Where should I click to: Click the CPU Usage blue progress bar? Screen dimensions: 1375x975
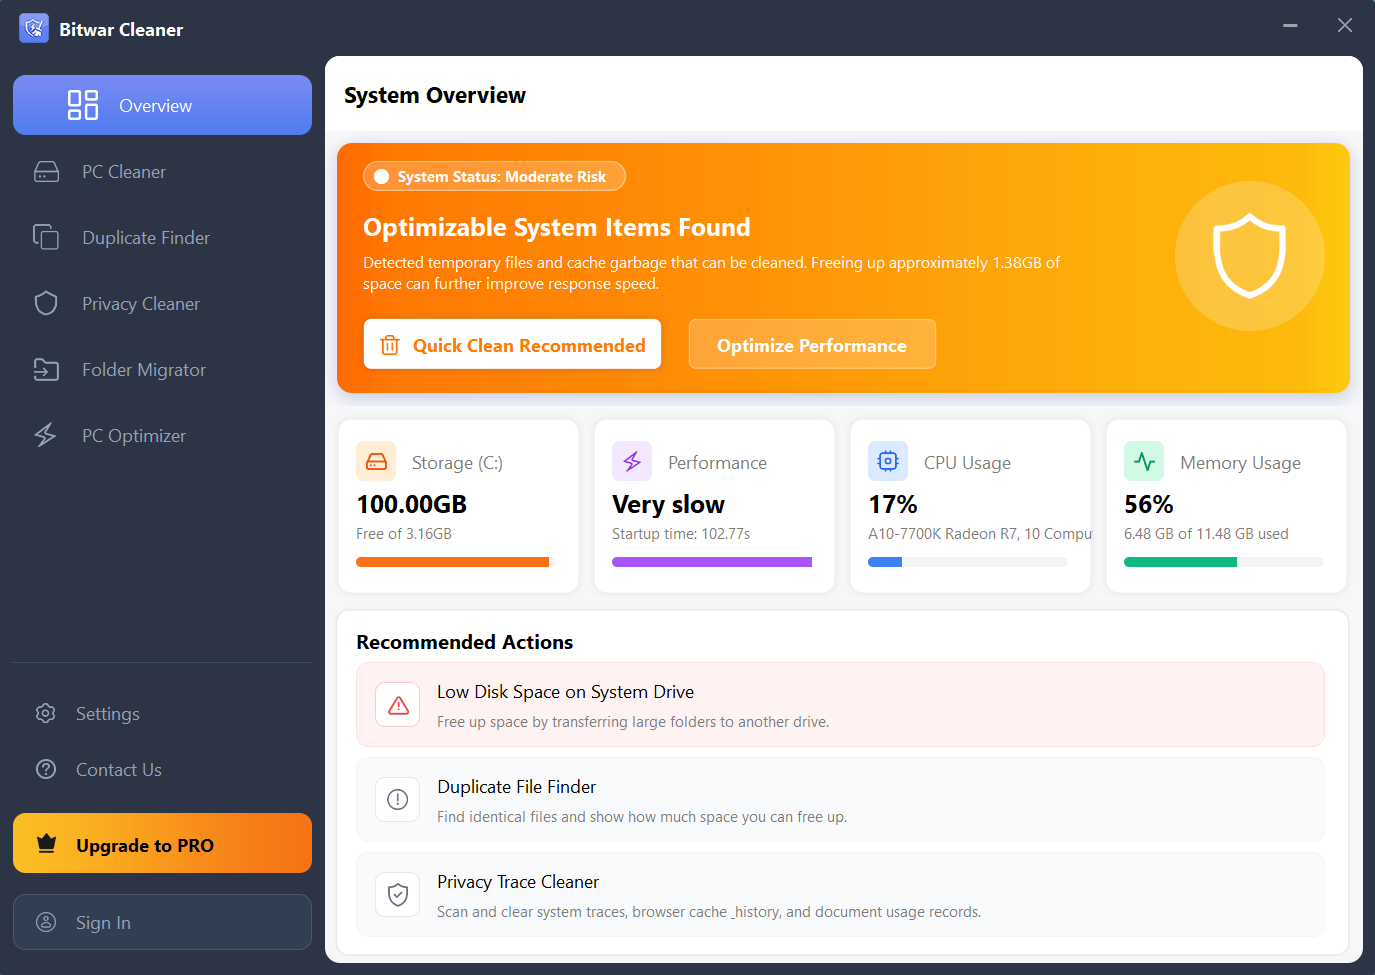[x=968, y=562]
